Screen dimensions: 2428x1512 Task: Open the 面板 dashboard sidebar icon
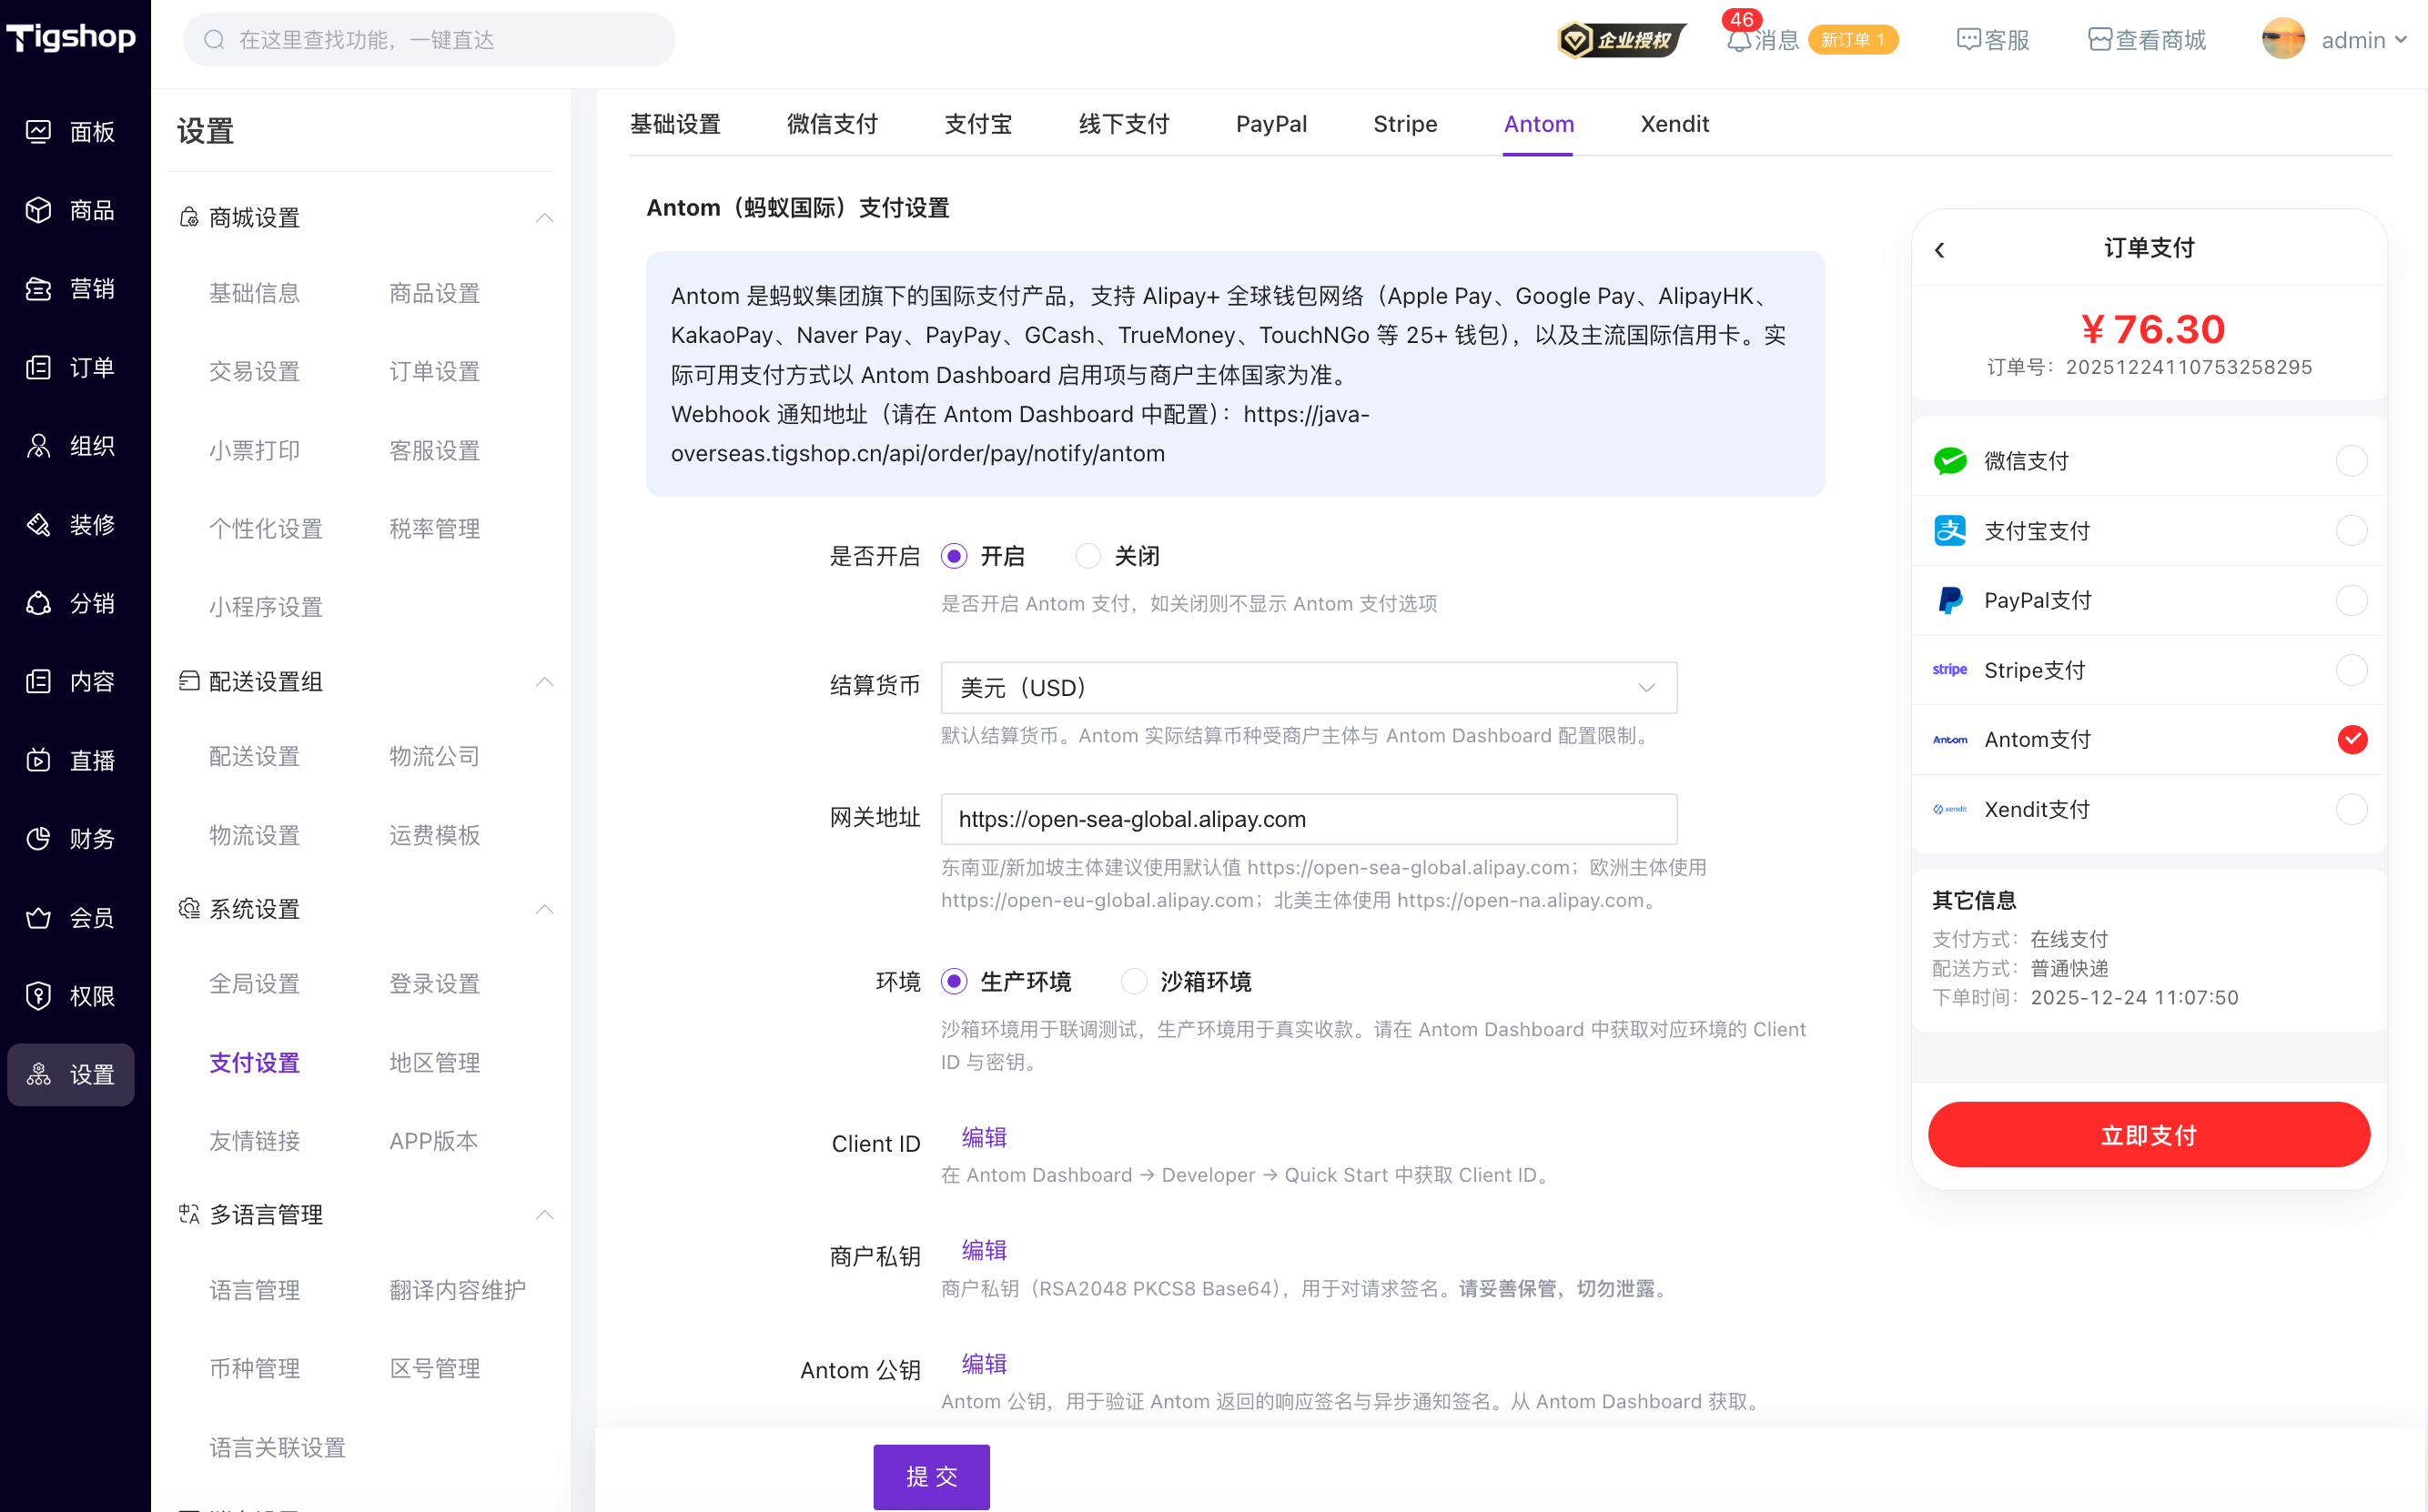(x=38, y=132)
